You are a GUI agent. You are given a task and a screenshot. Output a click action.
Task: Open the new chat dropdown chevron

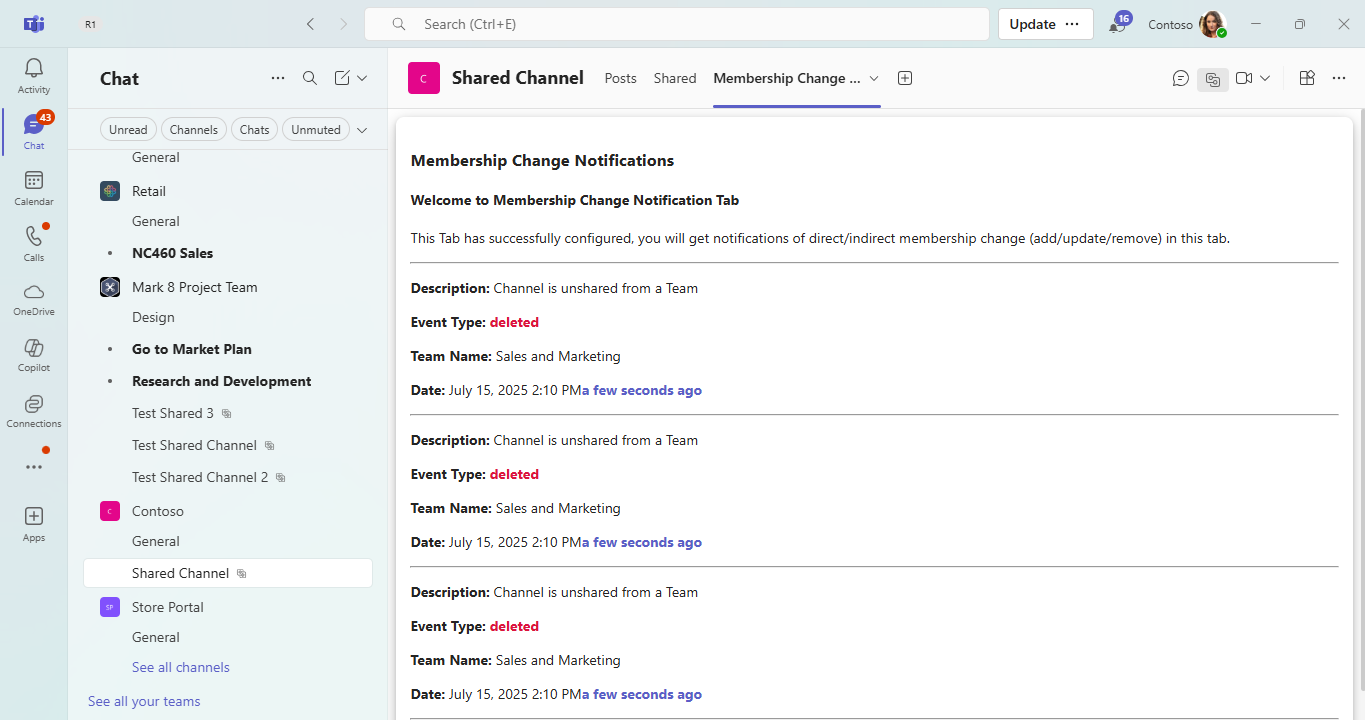pyautogui.click(x=362, y=78)
